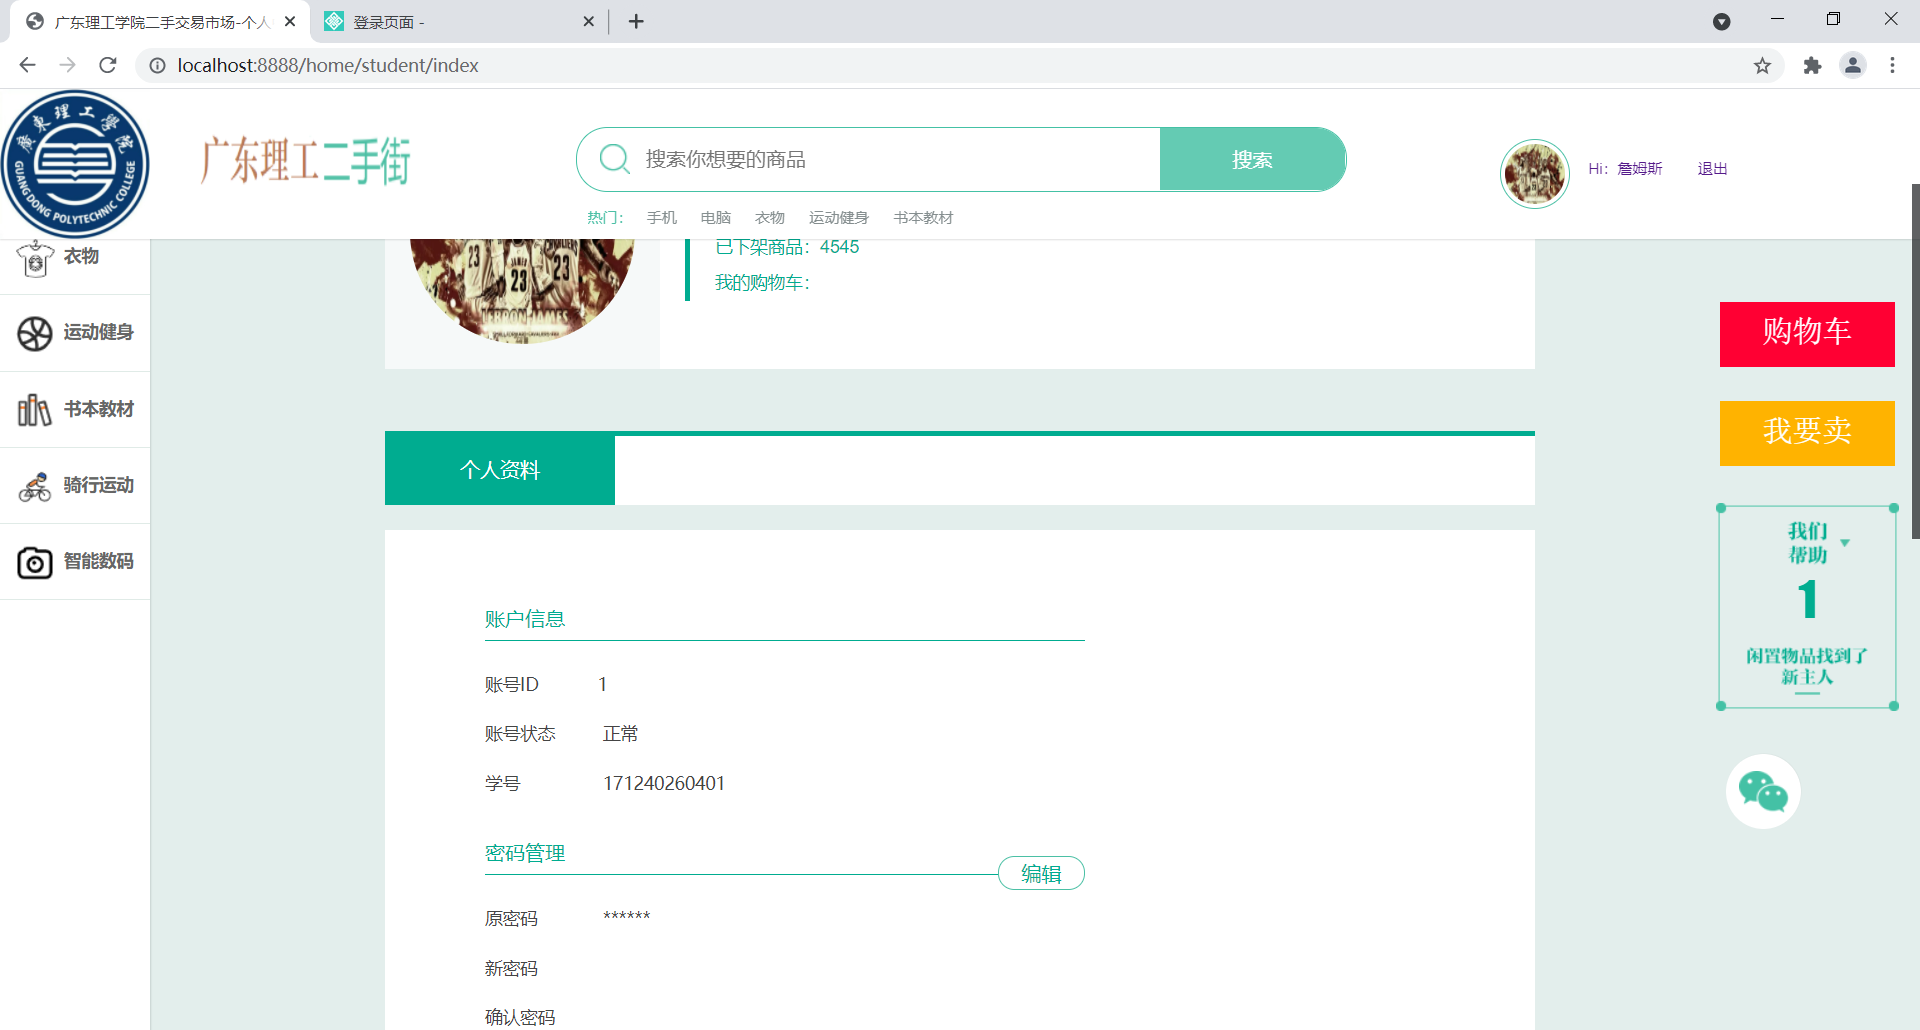The width and height of the screenshot is (1920, 1030).
Task: Open the Chrome three-dot menu
Action: (1892, 65)
